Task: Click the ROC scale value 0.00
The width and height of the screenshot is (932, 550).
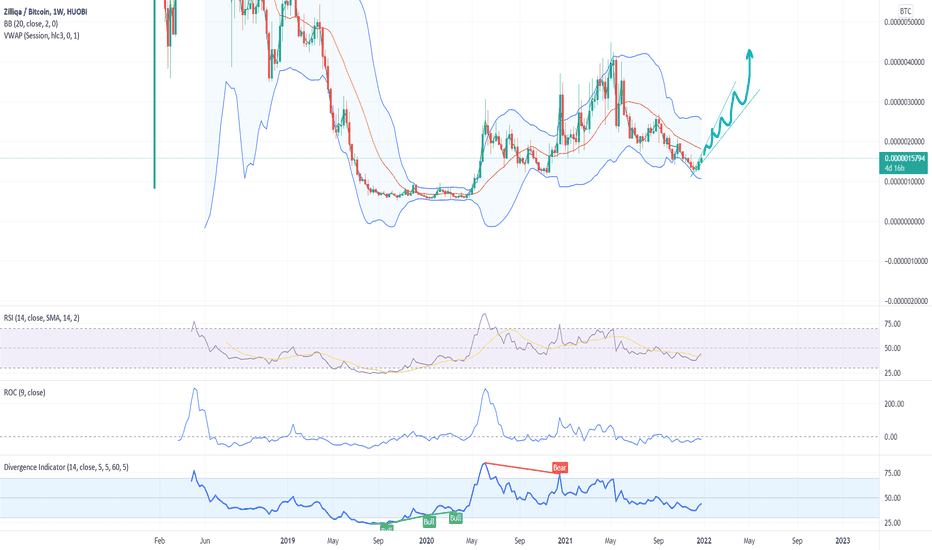Action: pos(891,437)
